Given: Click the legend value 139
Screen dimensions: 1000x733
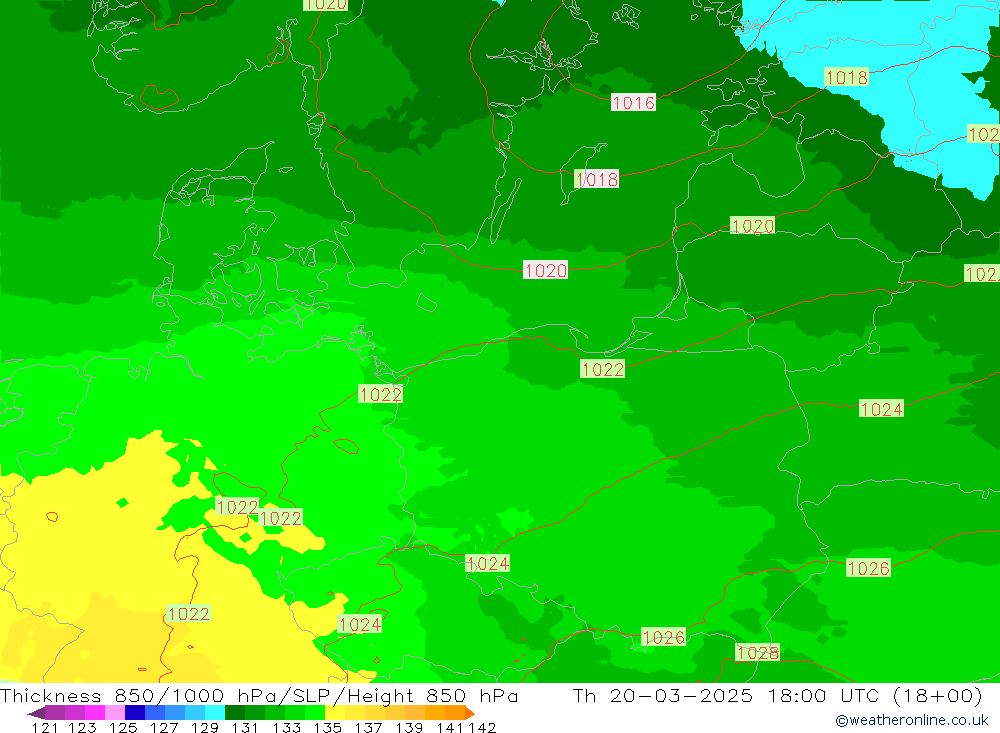Looking at the screenshot, I should (409, 727).
